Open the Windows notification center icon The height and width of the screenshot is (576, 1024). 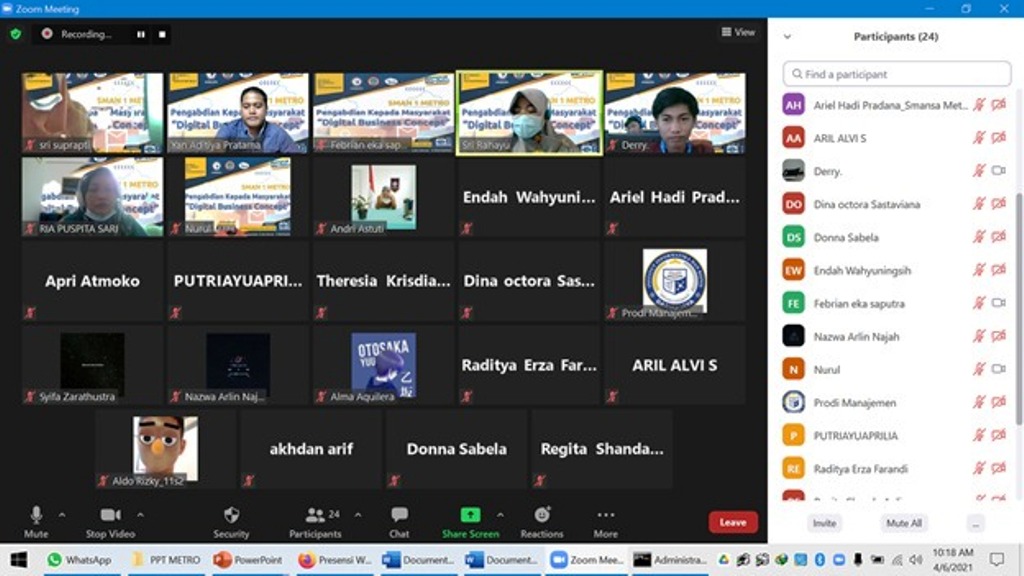coord(997,560)
